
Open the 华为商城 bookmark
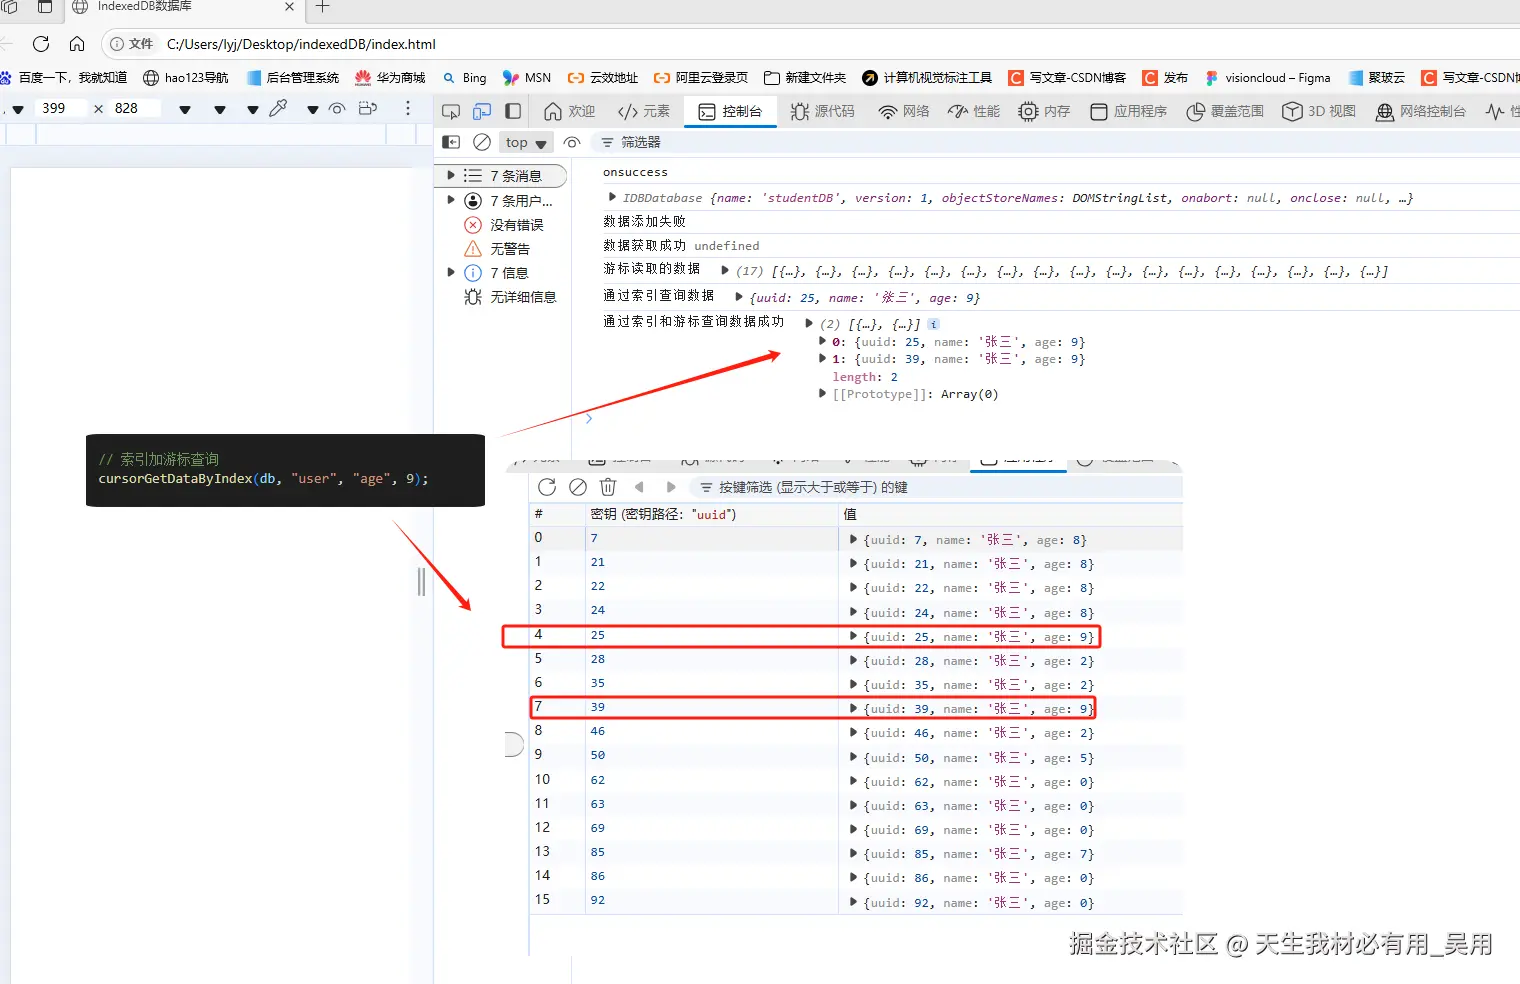click(x=390, y=77)
